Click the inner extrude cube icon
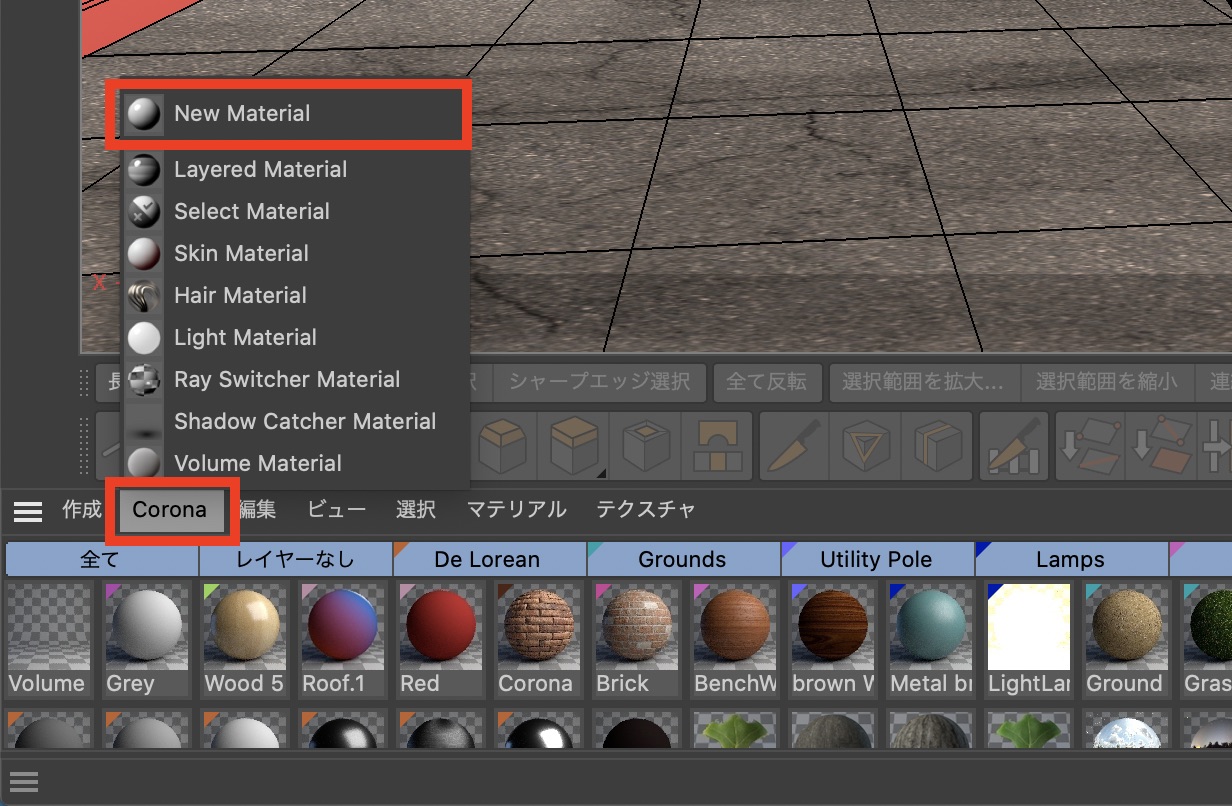 point(646,446)
